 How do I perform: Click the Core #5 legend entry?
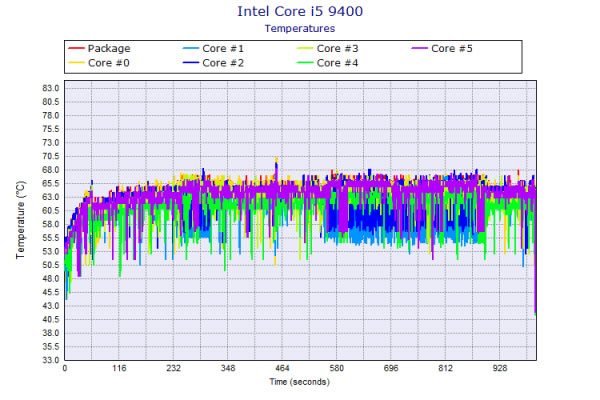coord(442,49)
